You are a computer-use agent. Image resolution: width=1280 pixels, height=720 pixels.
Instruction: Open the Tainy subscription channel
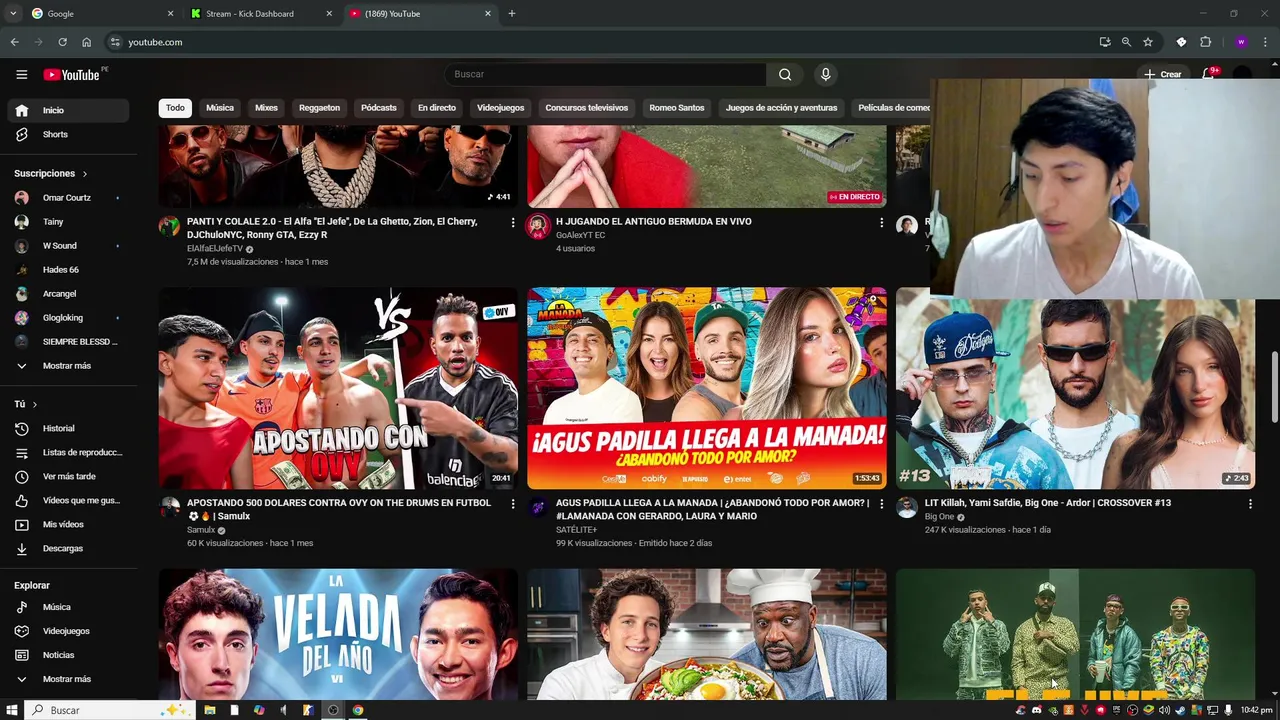(66, 222)
